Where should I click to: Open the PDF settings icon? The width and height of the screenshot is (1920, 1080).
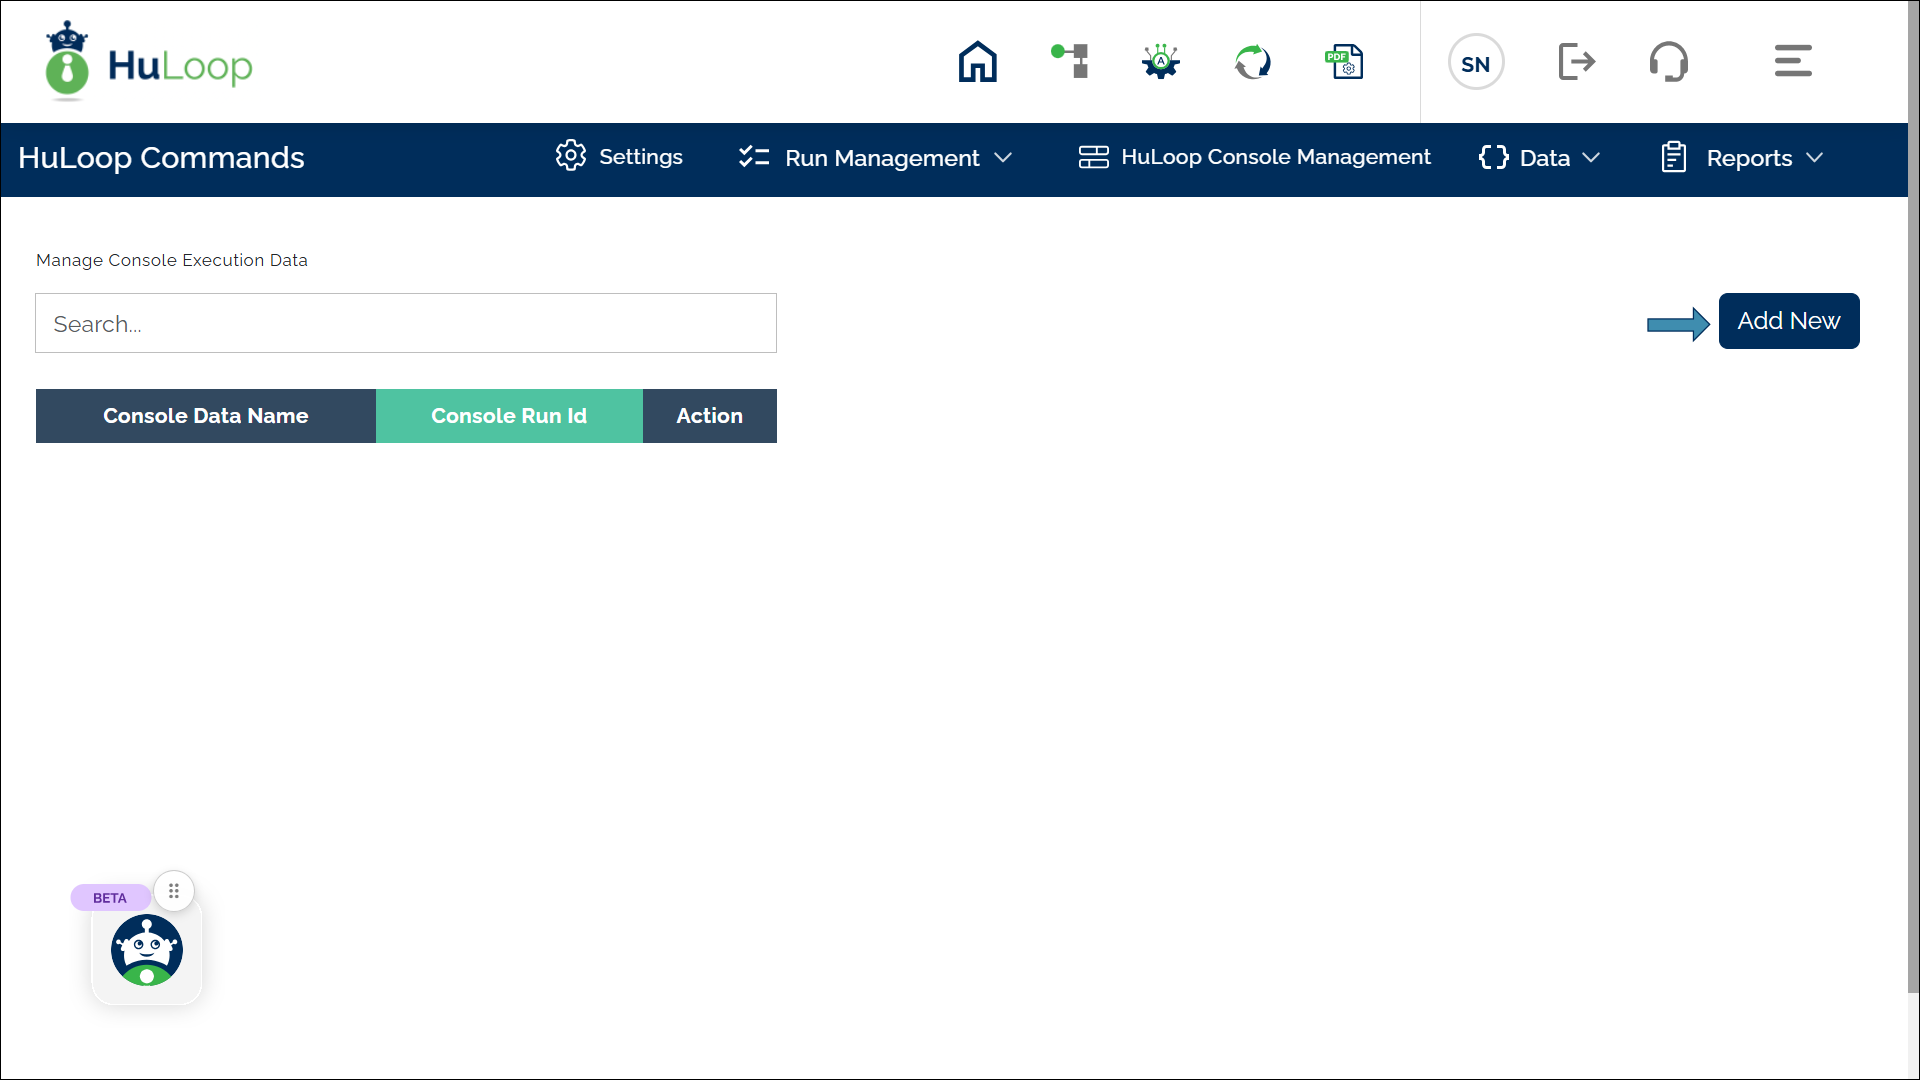1344,62
